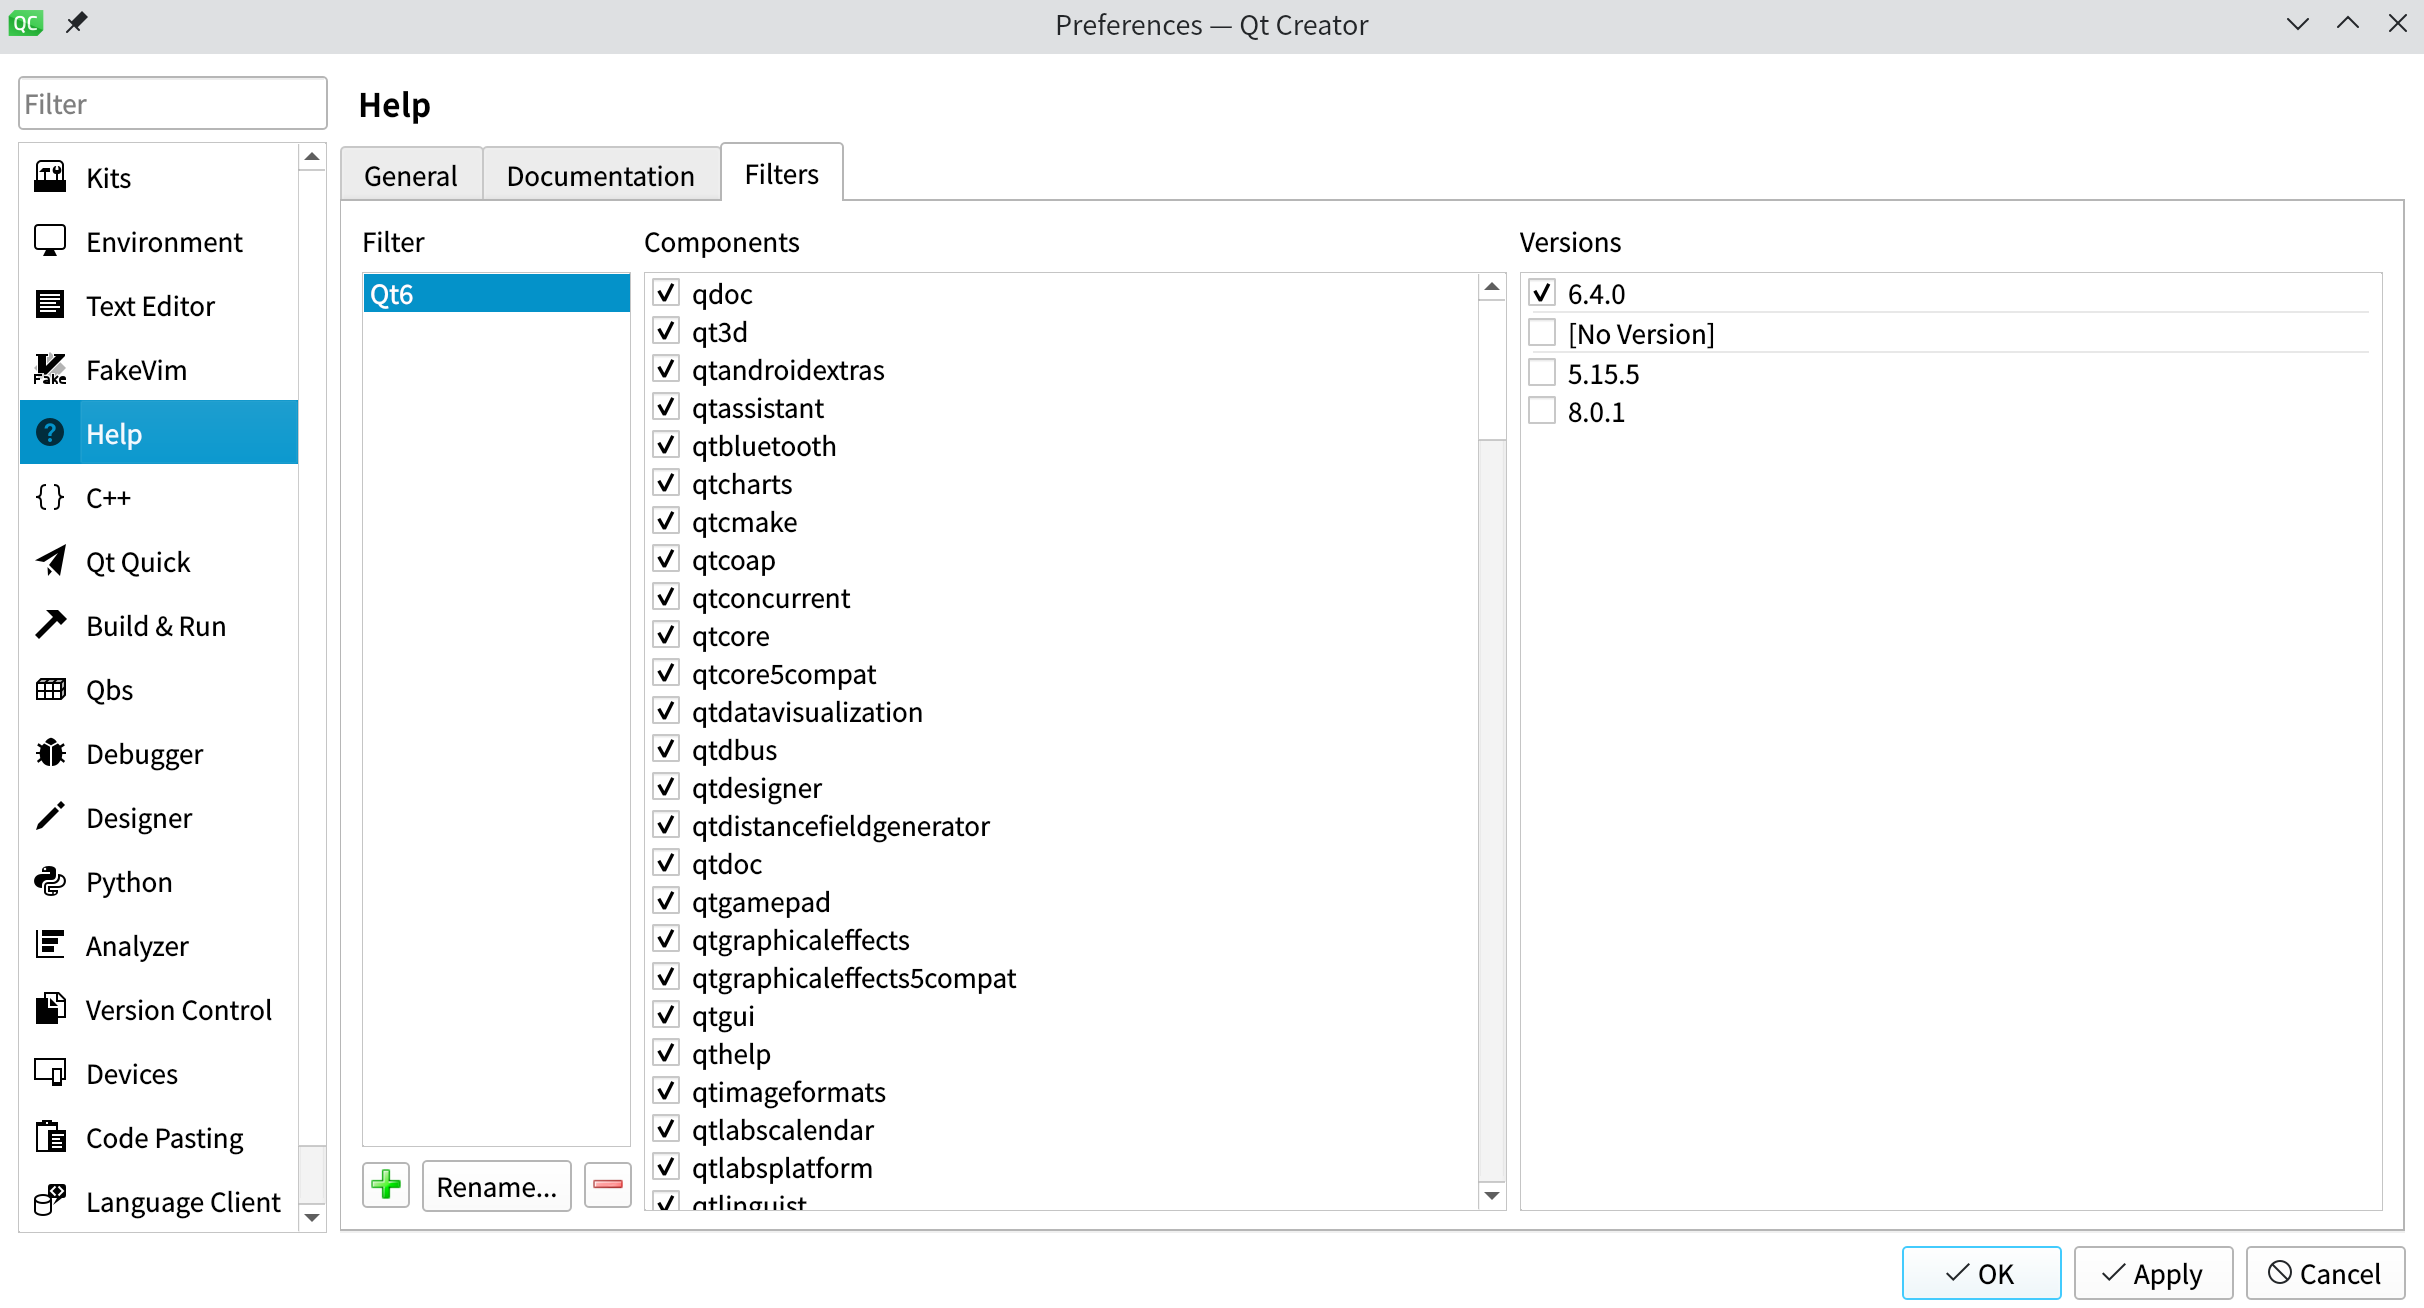Disable the qtcore component checkbox

[666, 635]
